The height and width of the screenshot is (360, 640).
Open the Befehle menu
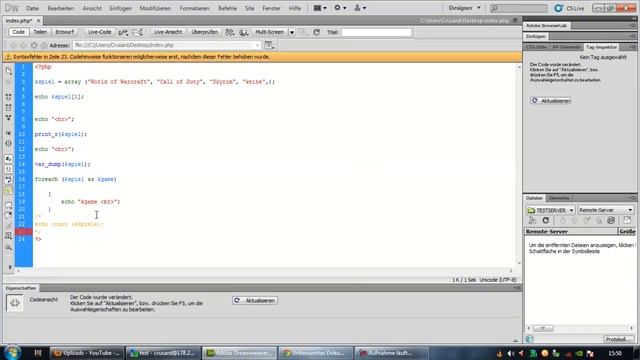pyautogui.click(x=227, y=8)
